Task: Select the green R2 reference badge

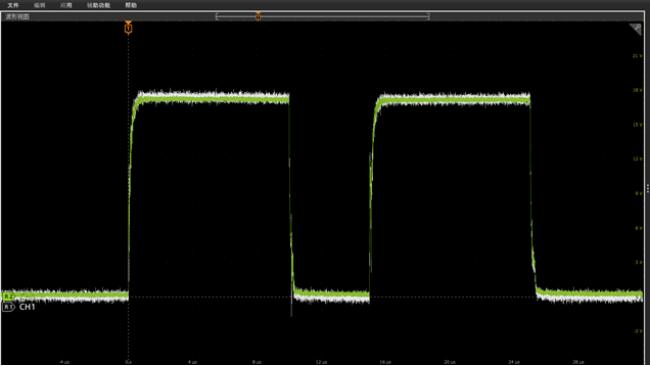Action: (8, 297)
